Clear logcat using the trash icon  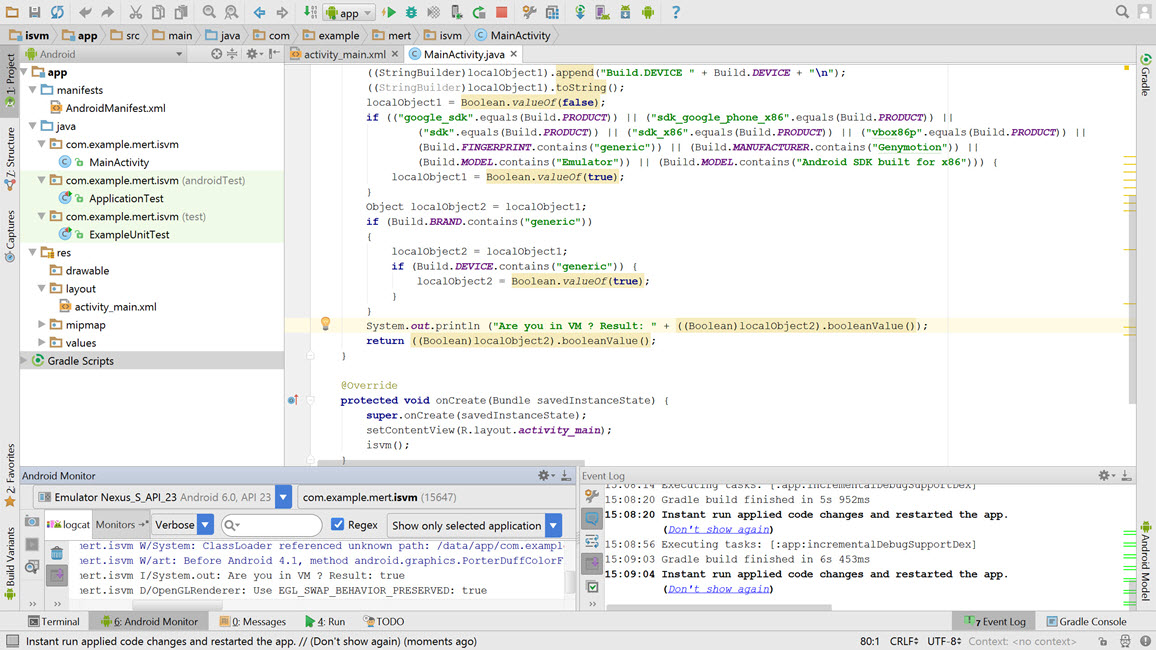coord(57,553)
